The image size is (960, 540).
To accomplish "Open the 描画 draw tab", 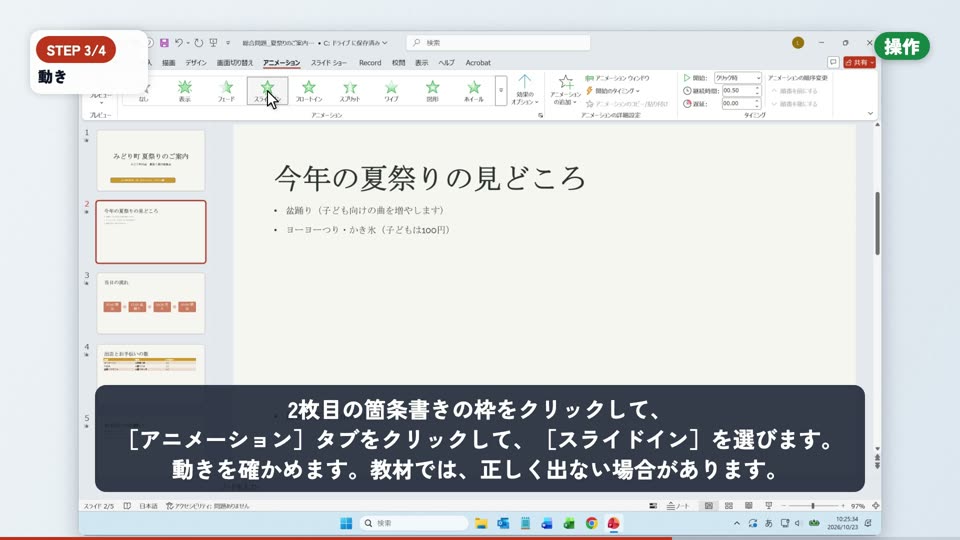I will click(x=168, y=62).
